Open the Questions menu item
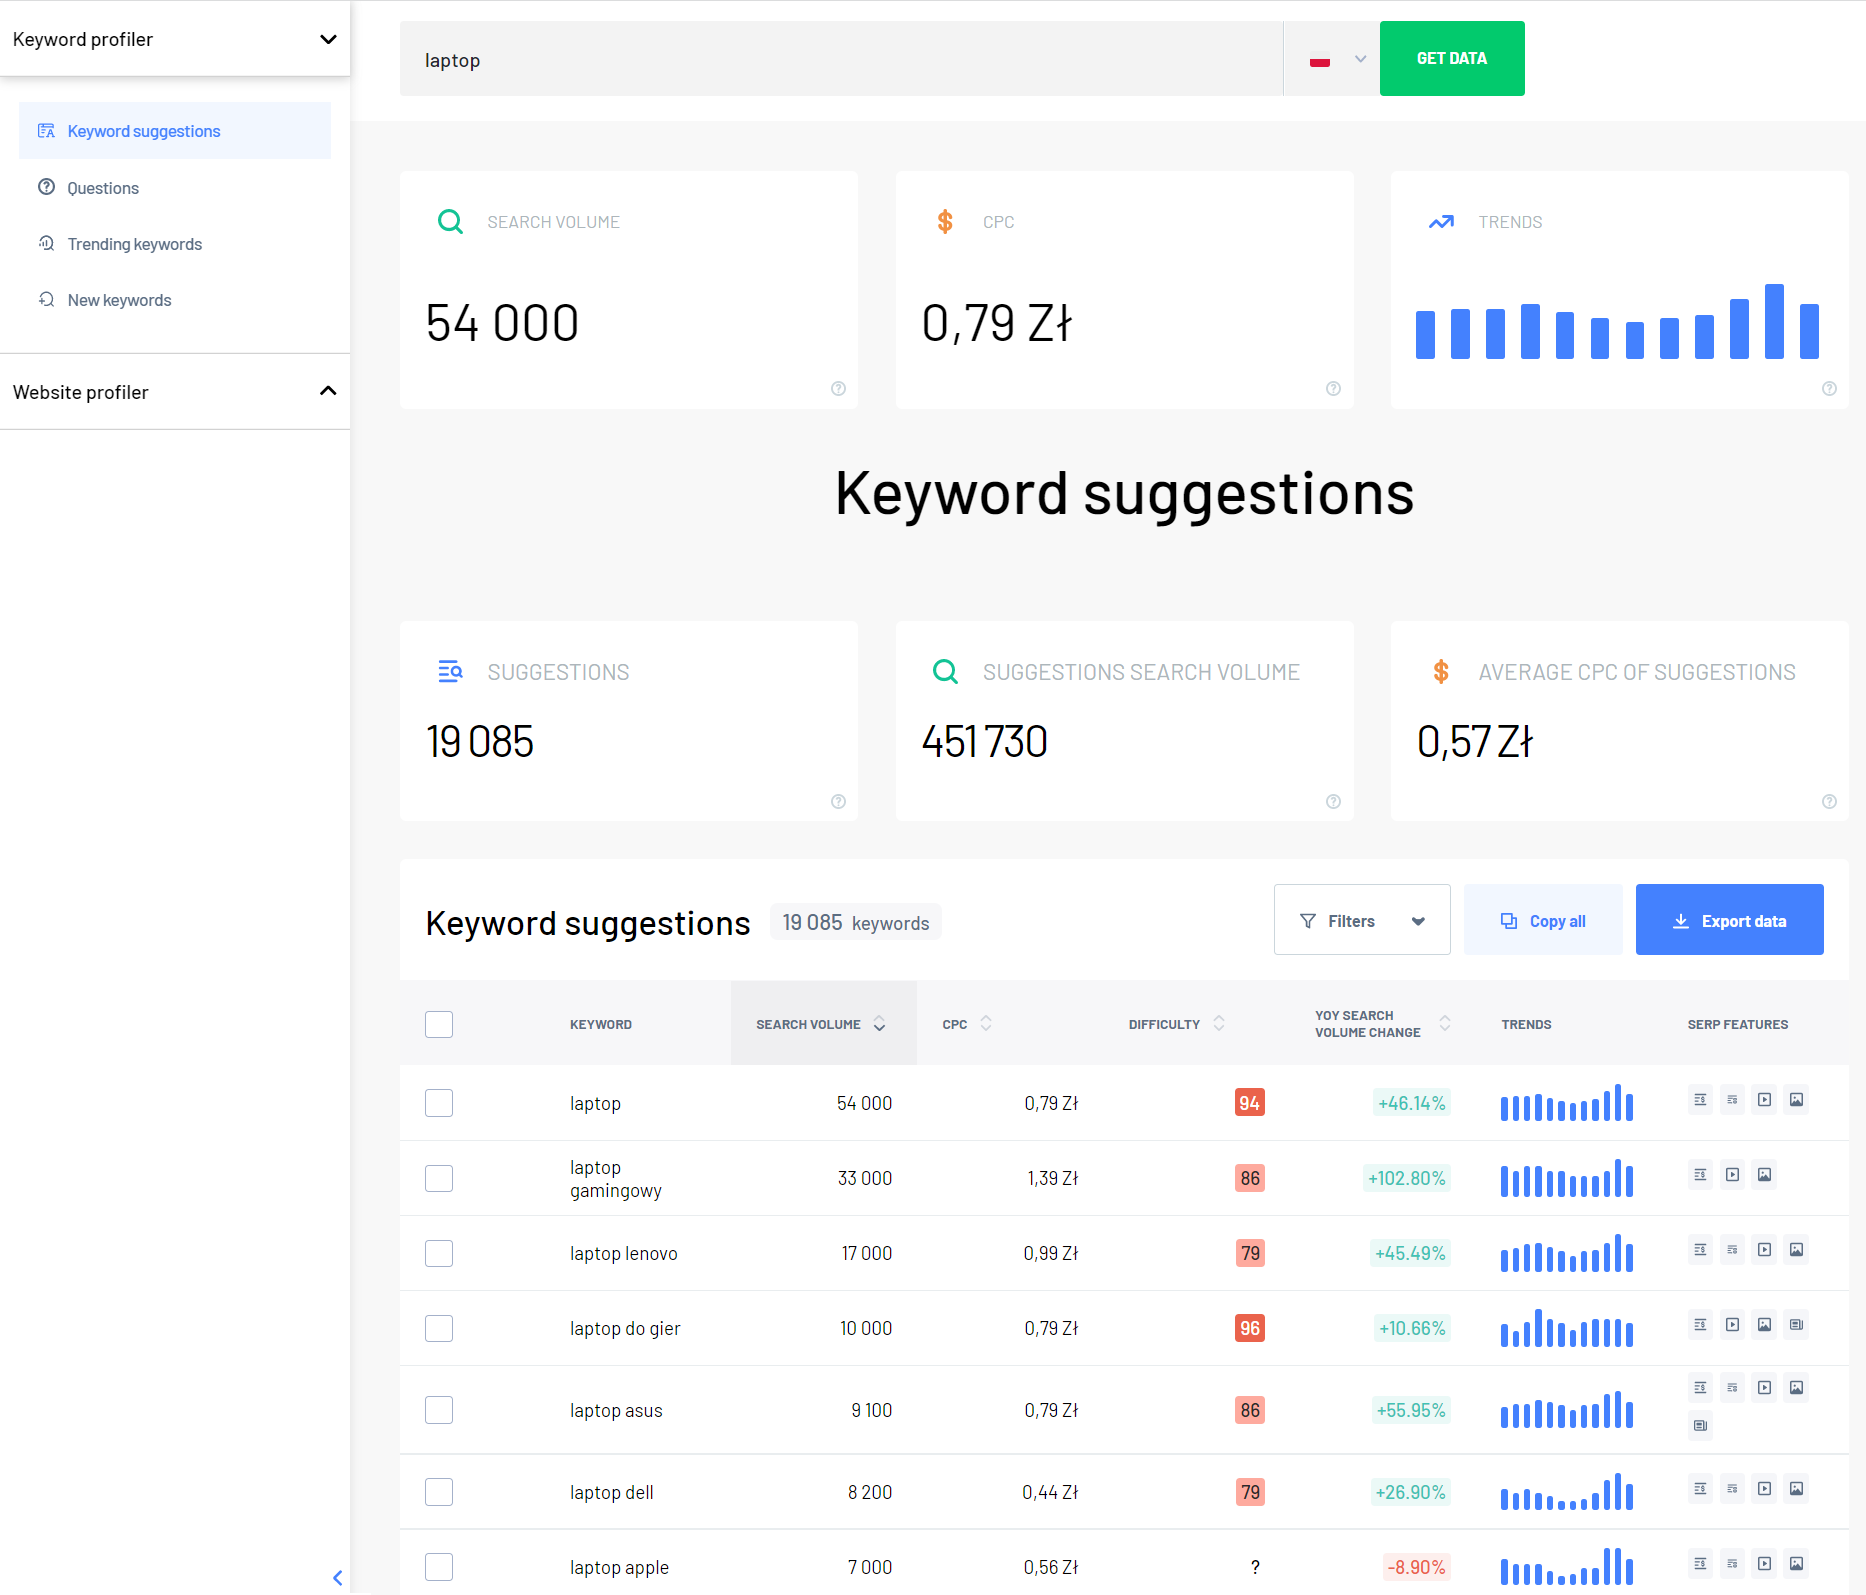The width and height of the screenshot is (1866, 1595). 103,188
